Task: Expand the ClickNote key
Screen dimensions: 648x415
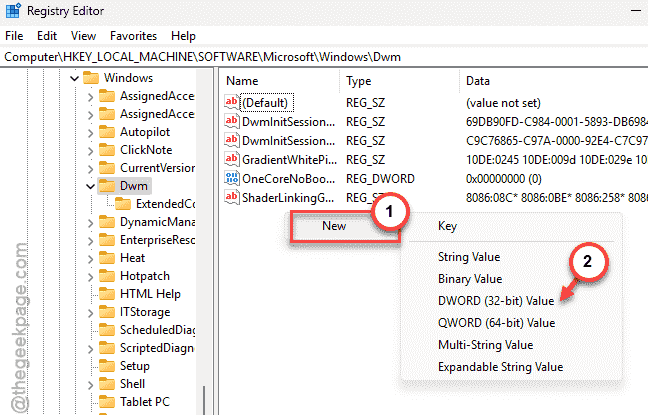Action: coord(91,150)
